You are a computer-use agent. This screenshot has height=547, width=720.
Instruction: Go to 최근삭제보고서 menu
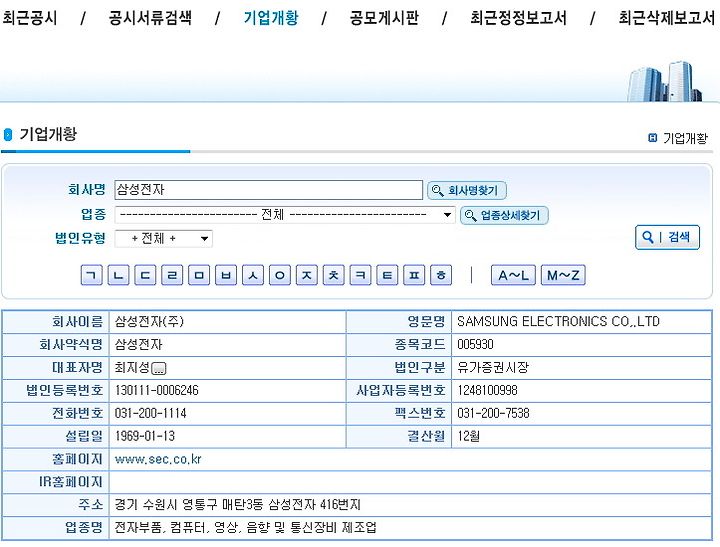click(x=667, y=18)
